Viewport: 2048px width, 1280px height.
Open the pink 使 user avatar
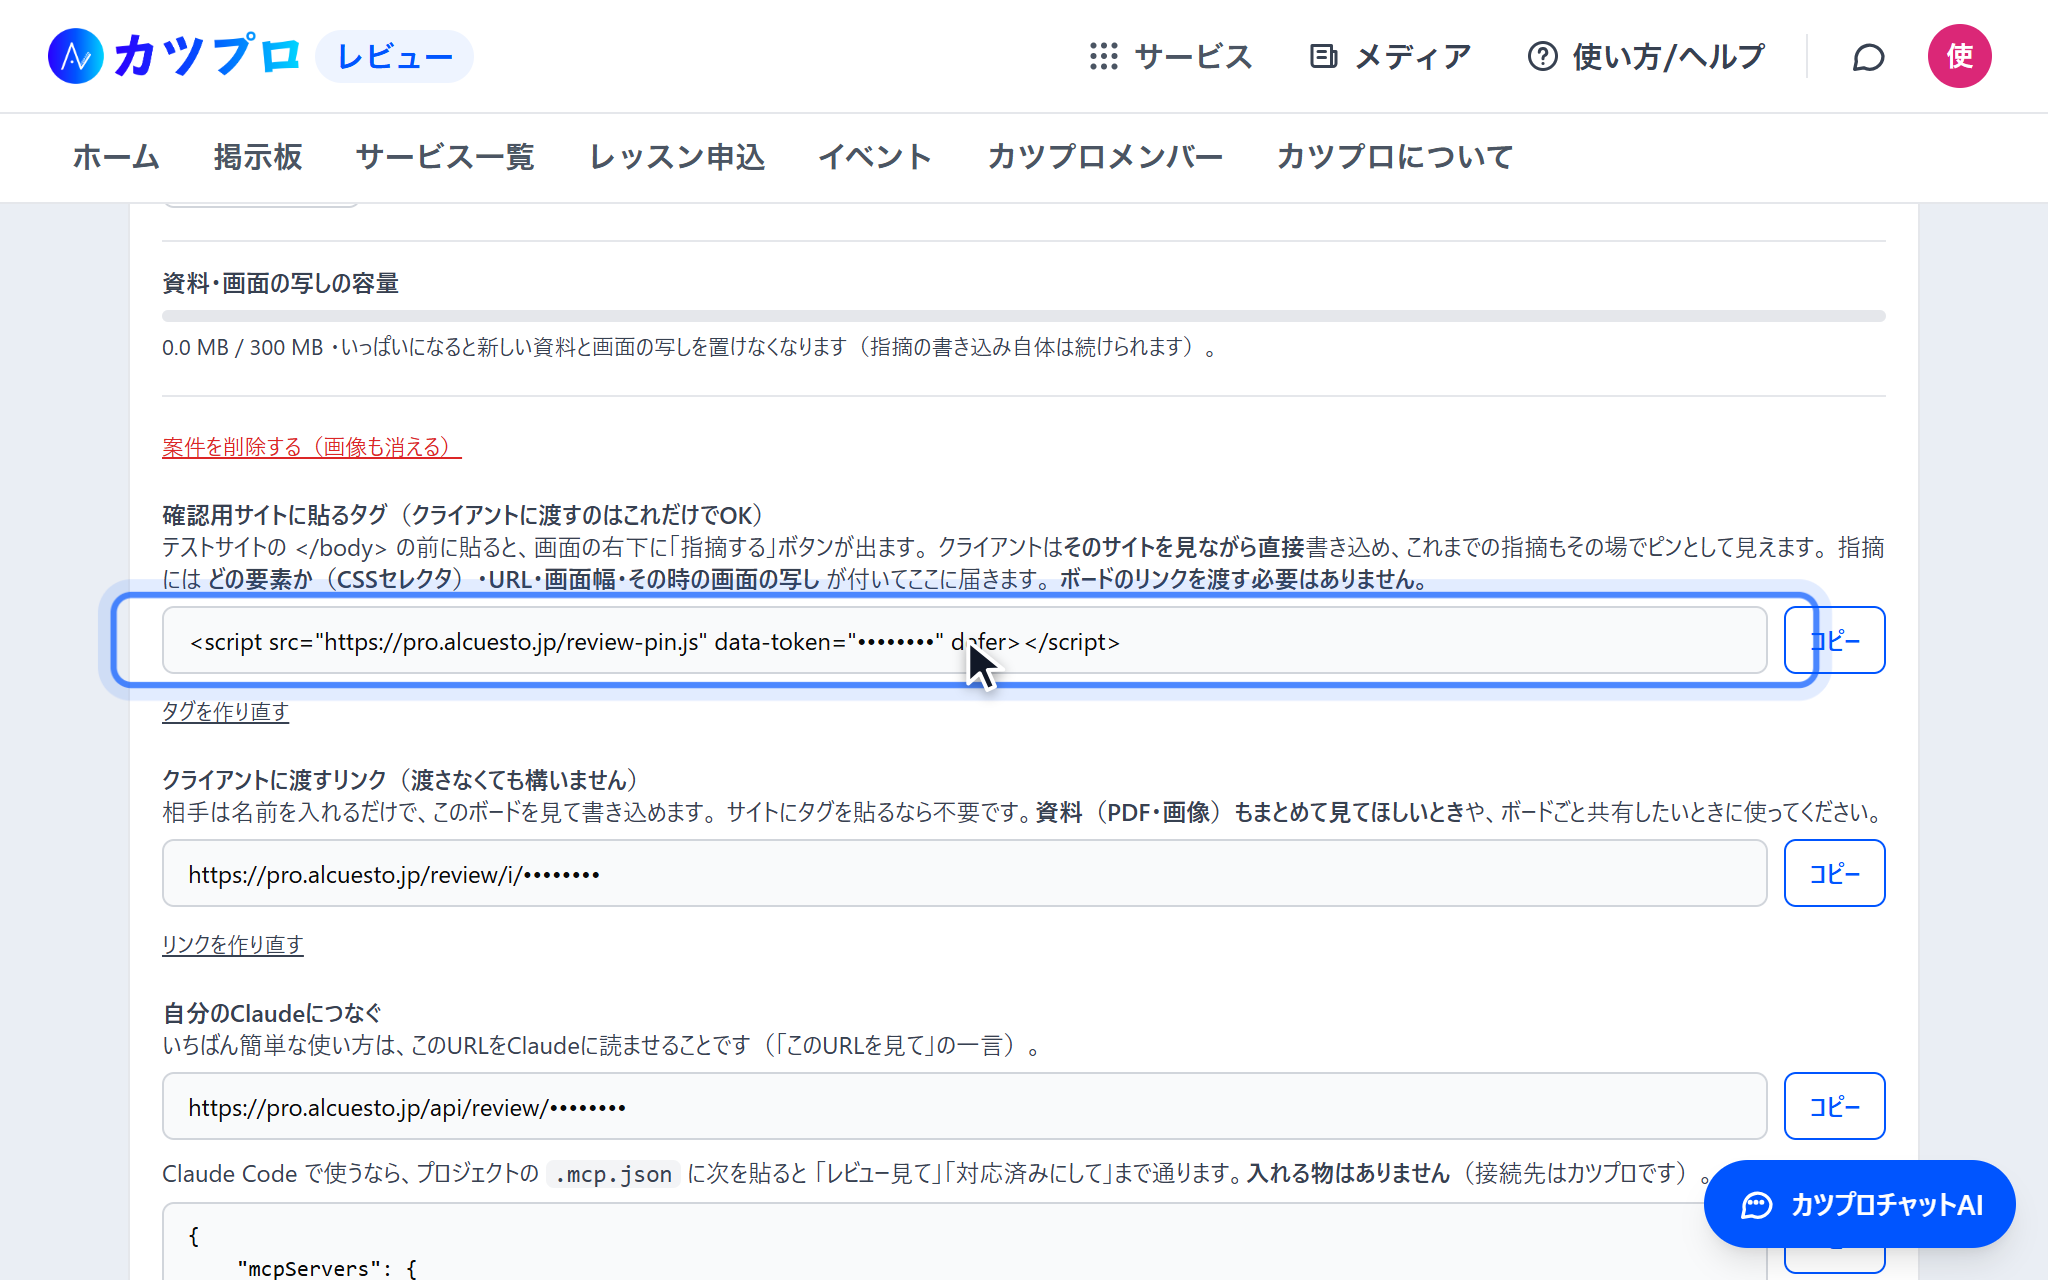point(1959,56)
